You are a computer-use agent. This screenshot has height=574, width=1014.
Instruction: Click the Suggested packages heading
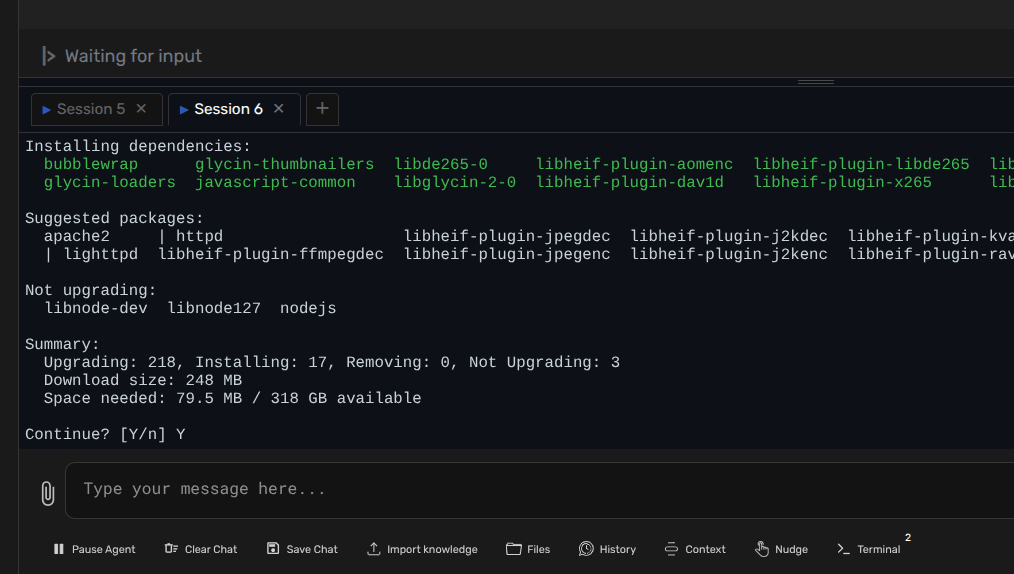[114, 218]
